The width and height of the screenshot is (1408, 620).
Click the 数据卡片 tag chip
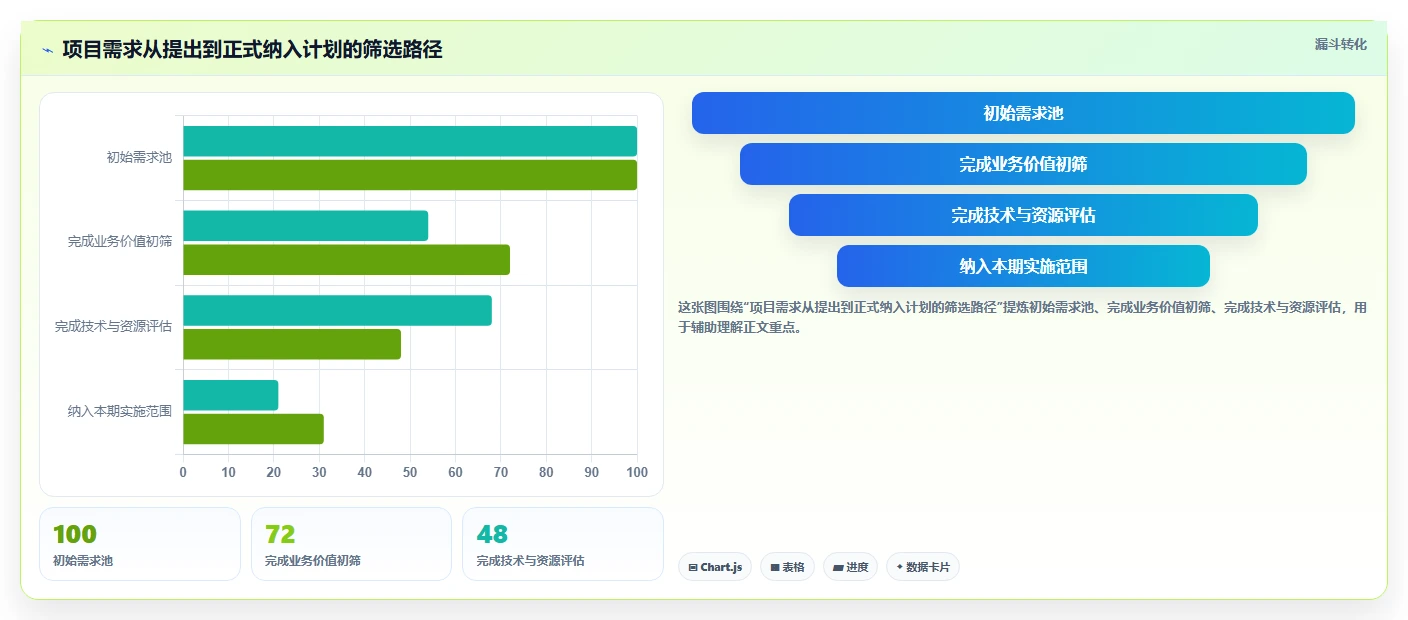pyautogui.click(x=923, y=567)
